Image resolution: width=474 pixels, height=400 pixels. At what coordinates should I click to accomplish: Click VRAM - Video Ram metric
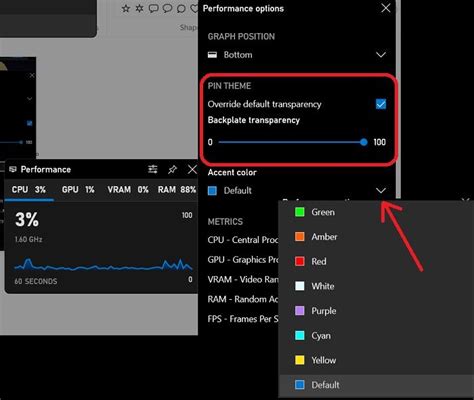(243, 279)
